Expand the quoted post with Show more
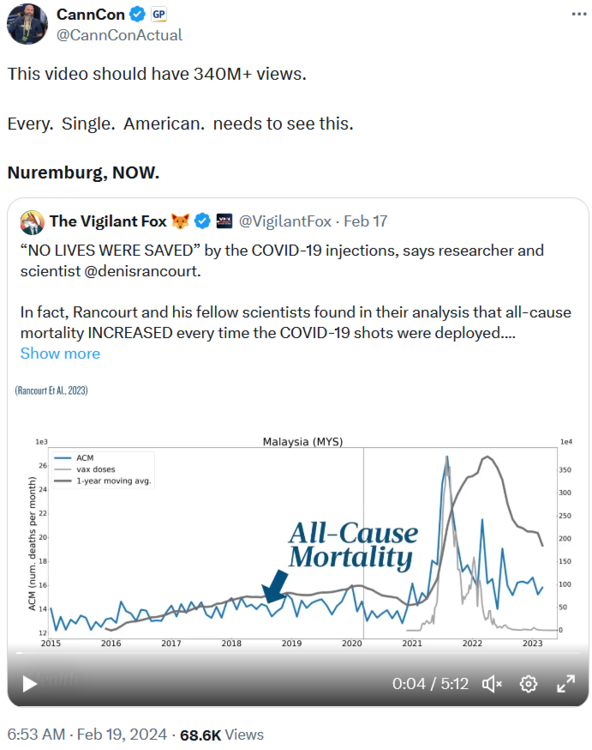Image resolution: width=592 pixels, height=750 pixels. (x=60, y=353)
